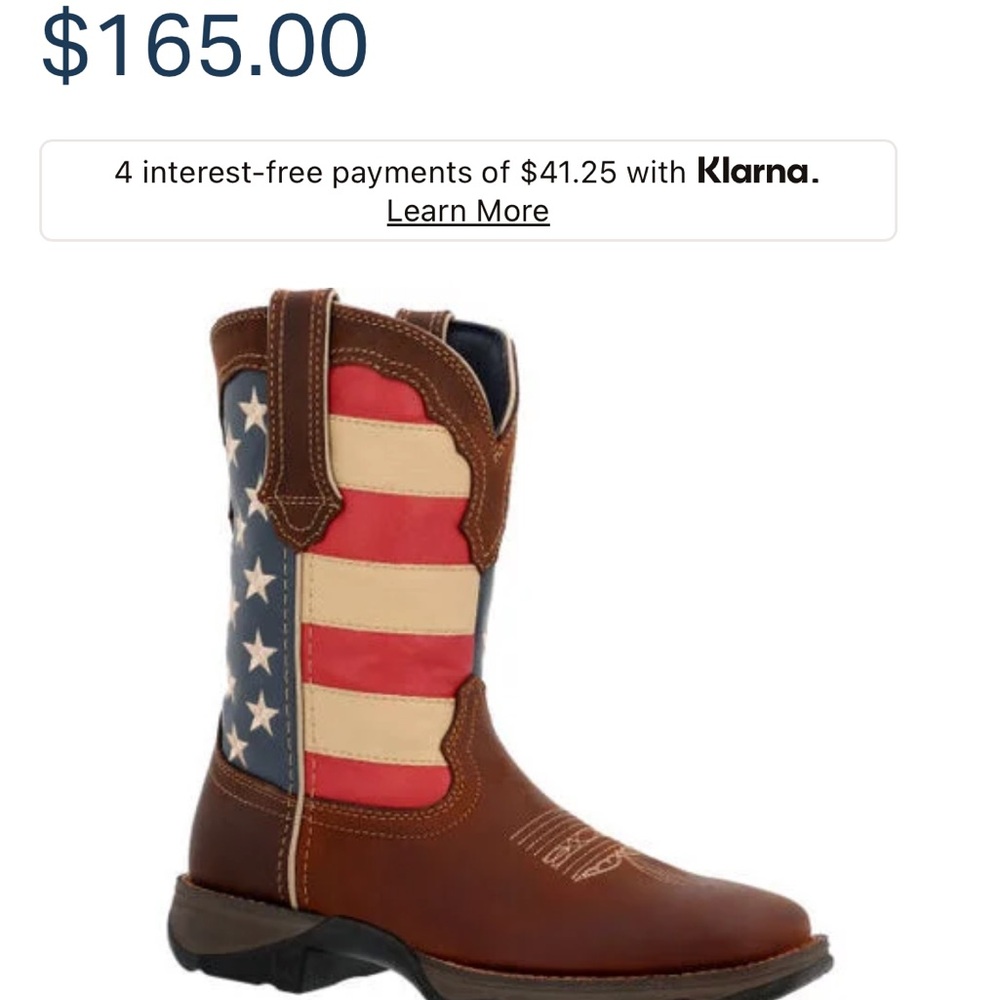Open the Learn More link for Klarna payments
This screenshot has height=1000, width=1000.
pos(466,210)
